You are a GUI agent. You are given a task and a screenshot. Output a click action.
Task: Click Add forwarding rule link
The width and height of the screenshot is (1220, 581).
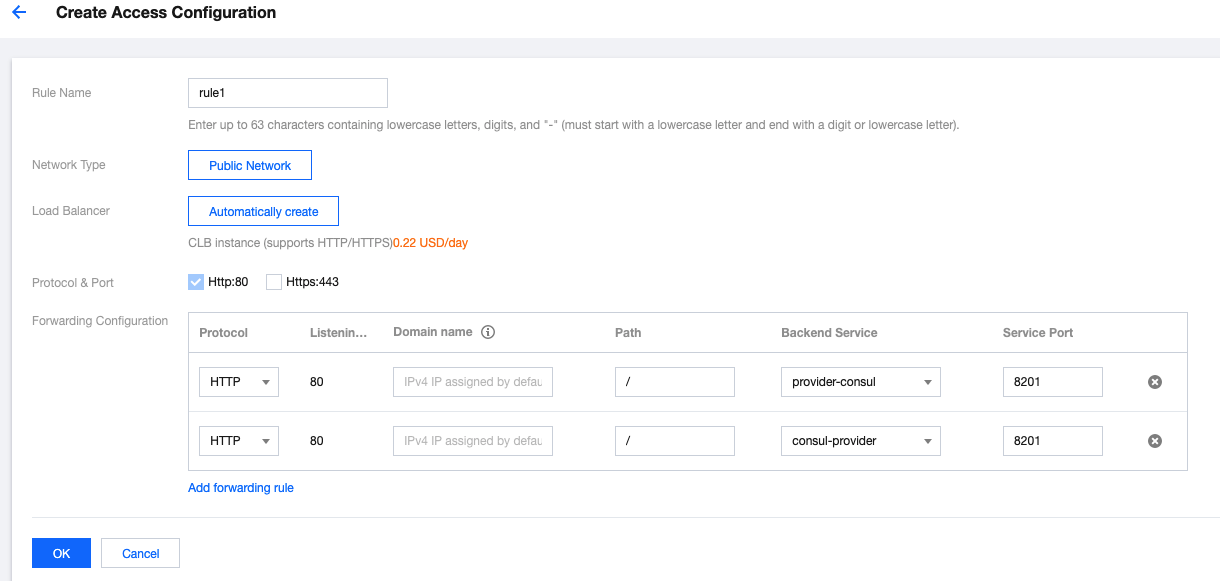click(x=241, y=488)
